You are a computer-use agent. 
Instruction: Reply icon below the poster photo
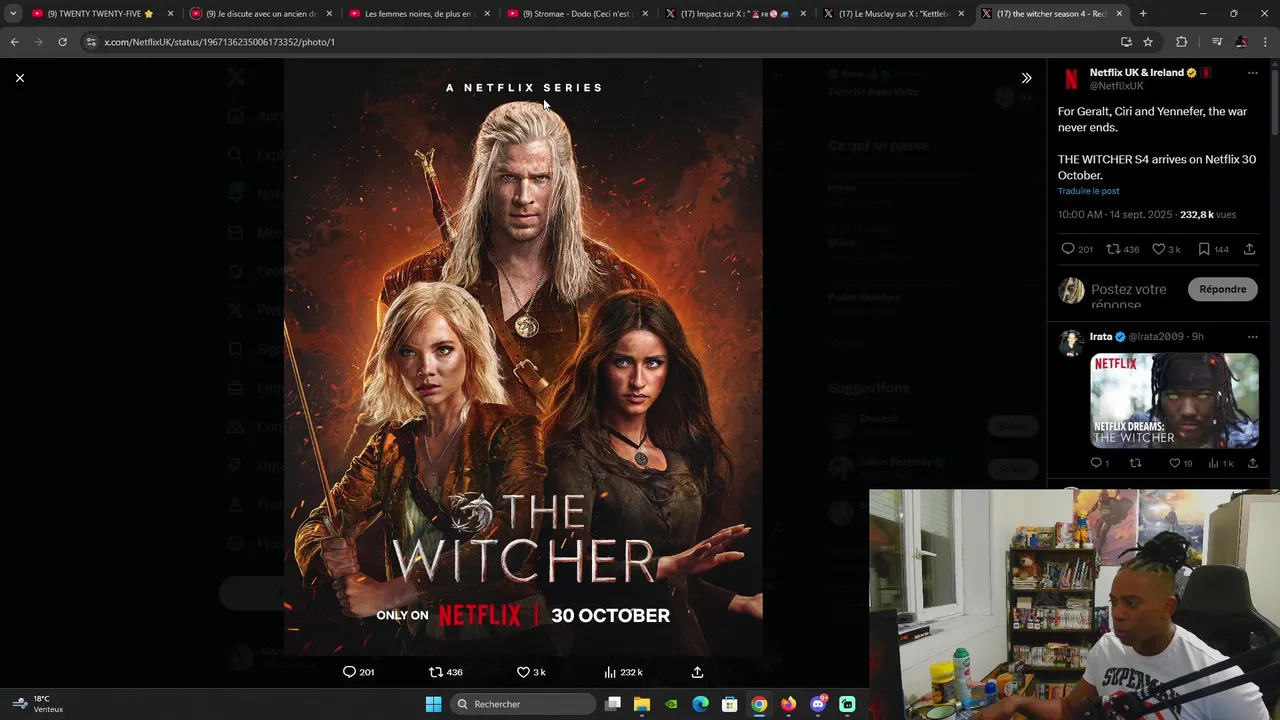349,672
